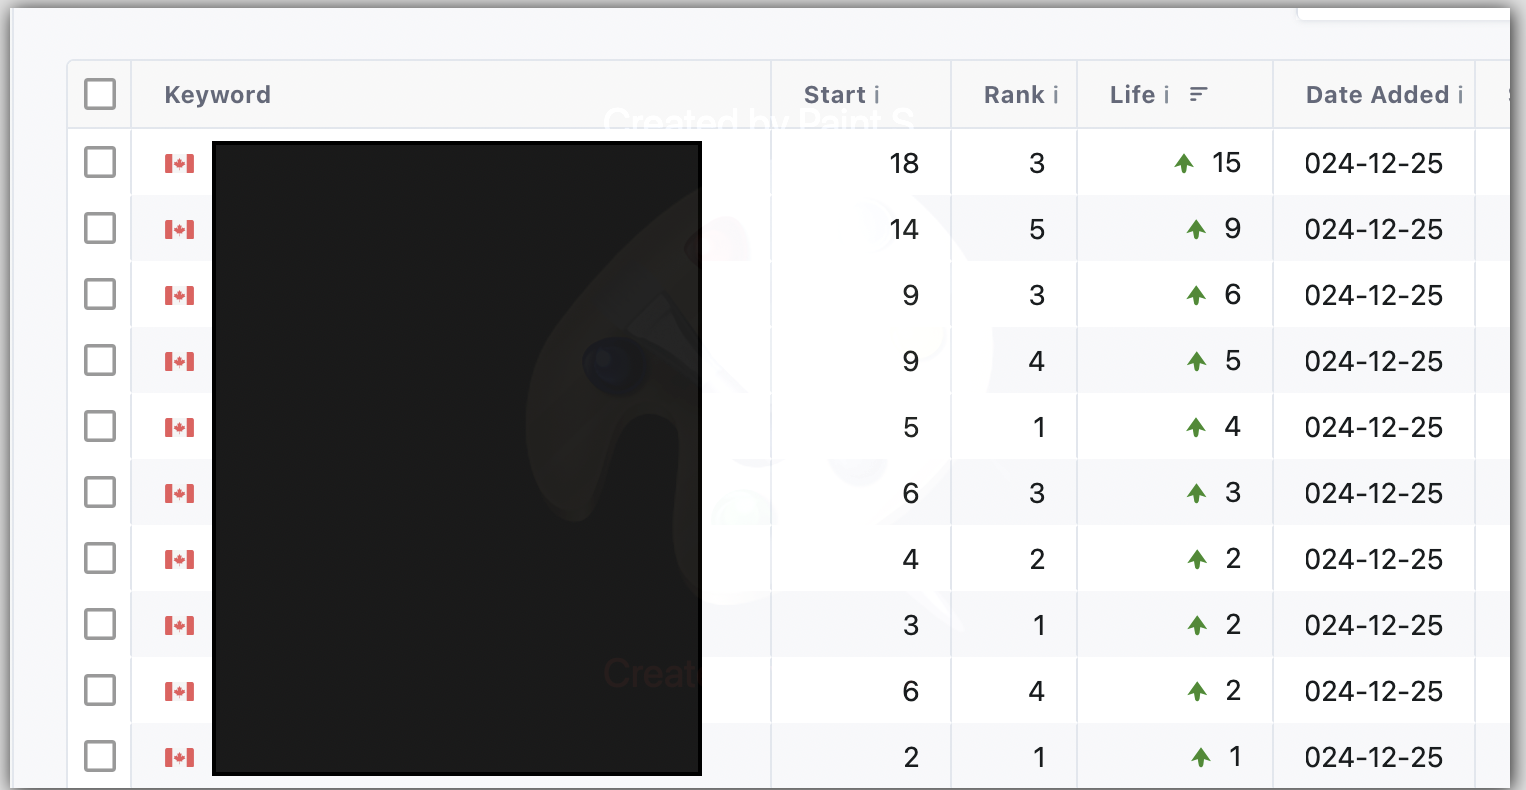Image resolution: width=1526 pixels, height=790 pixels.
Task: Sort by the Life column header label
Action: click(1132, 95)
